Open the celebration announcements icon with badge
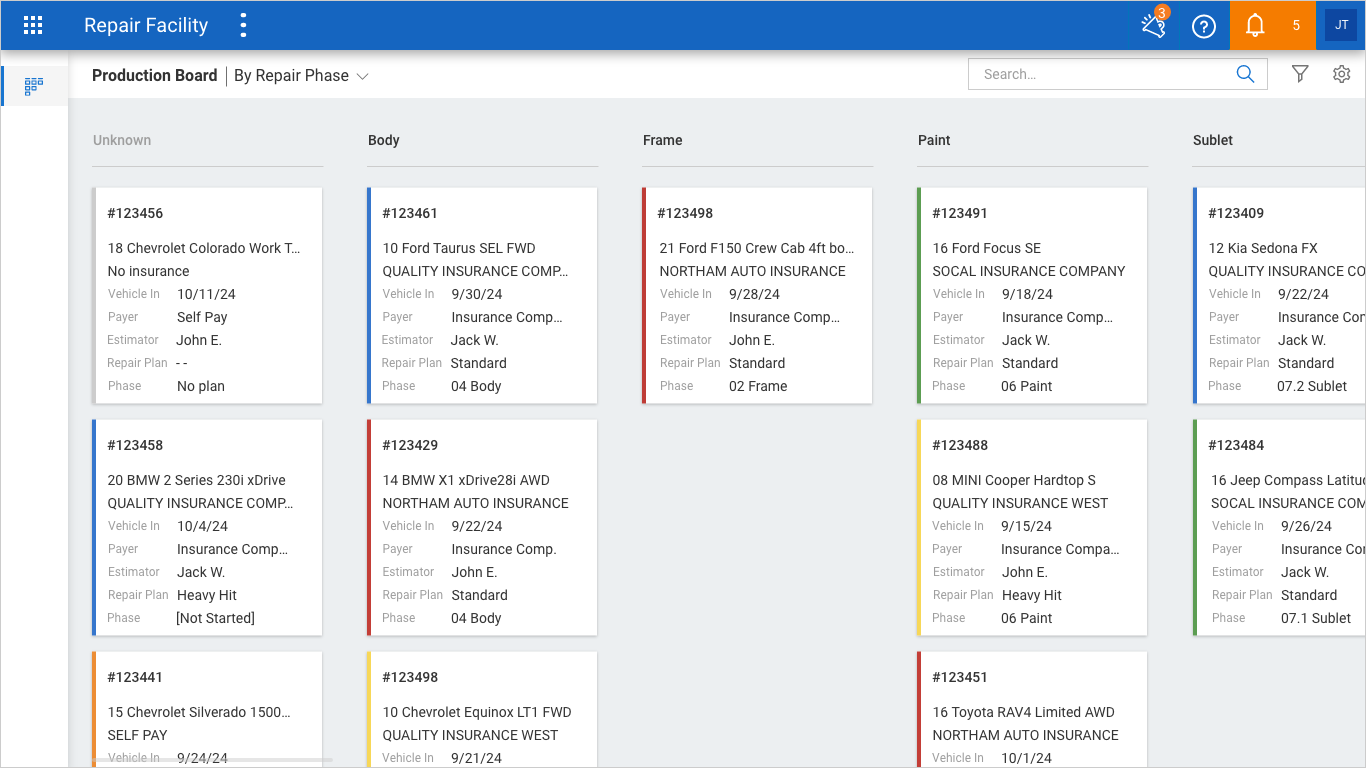 (1154, 26)
